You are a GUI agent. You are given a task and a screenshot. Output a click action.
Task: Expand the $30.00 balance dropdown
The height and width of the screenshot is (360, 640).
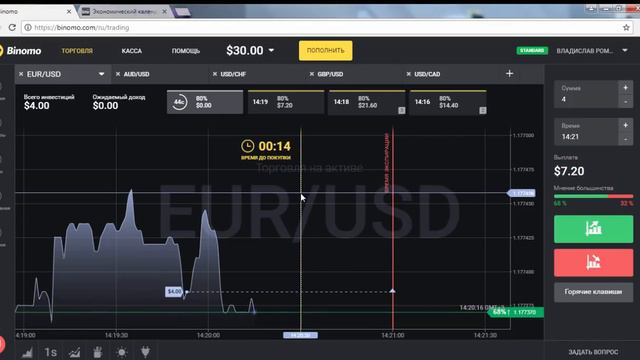[271, 51]
